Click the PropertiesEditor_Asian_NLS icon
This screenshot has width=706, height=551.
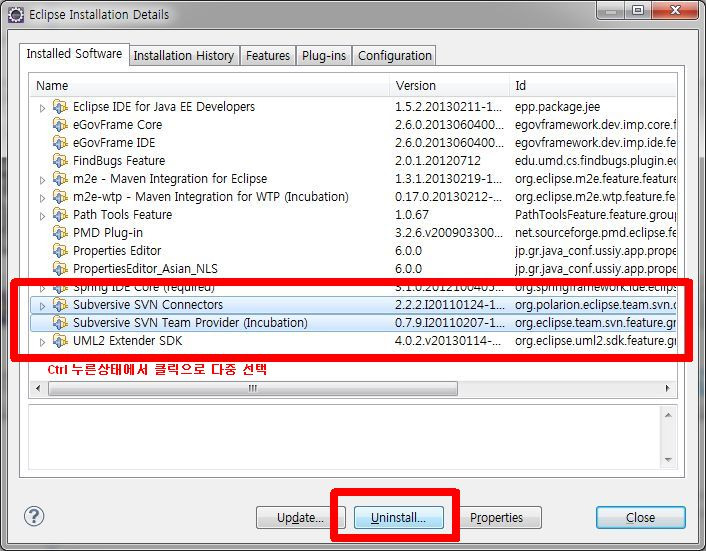coord(60,269)
